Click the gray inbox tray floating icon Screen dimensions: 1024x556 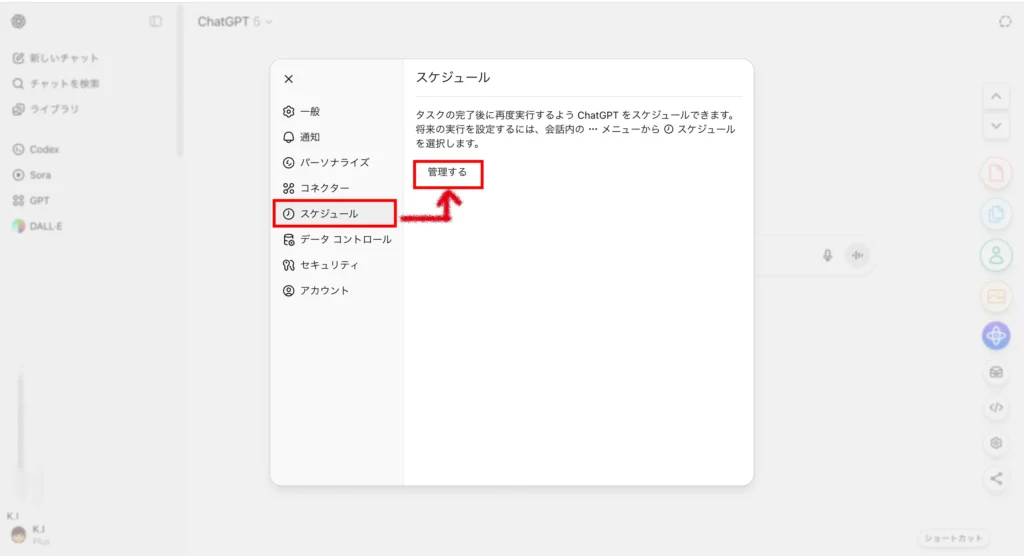coord(996,372)
